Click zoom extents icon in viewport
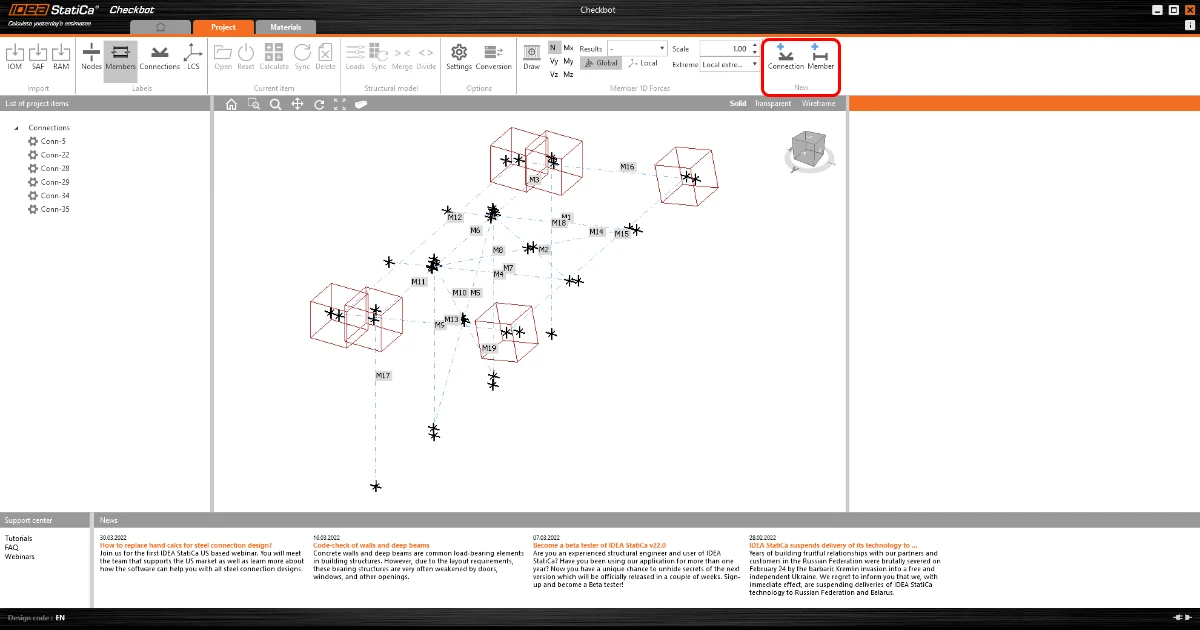The width and height of the screenshot is (1200, 630). (x=340, y=103)
